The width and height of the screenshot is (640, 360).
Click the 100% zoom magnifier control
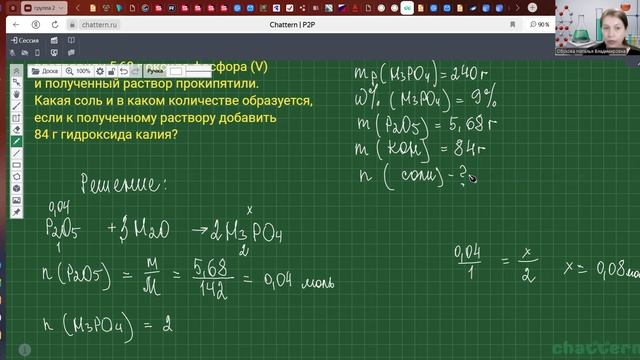pos(78,71)
